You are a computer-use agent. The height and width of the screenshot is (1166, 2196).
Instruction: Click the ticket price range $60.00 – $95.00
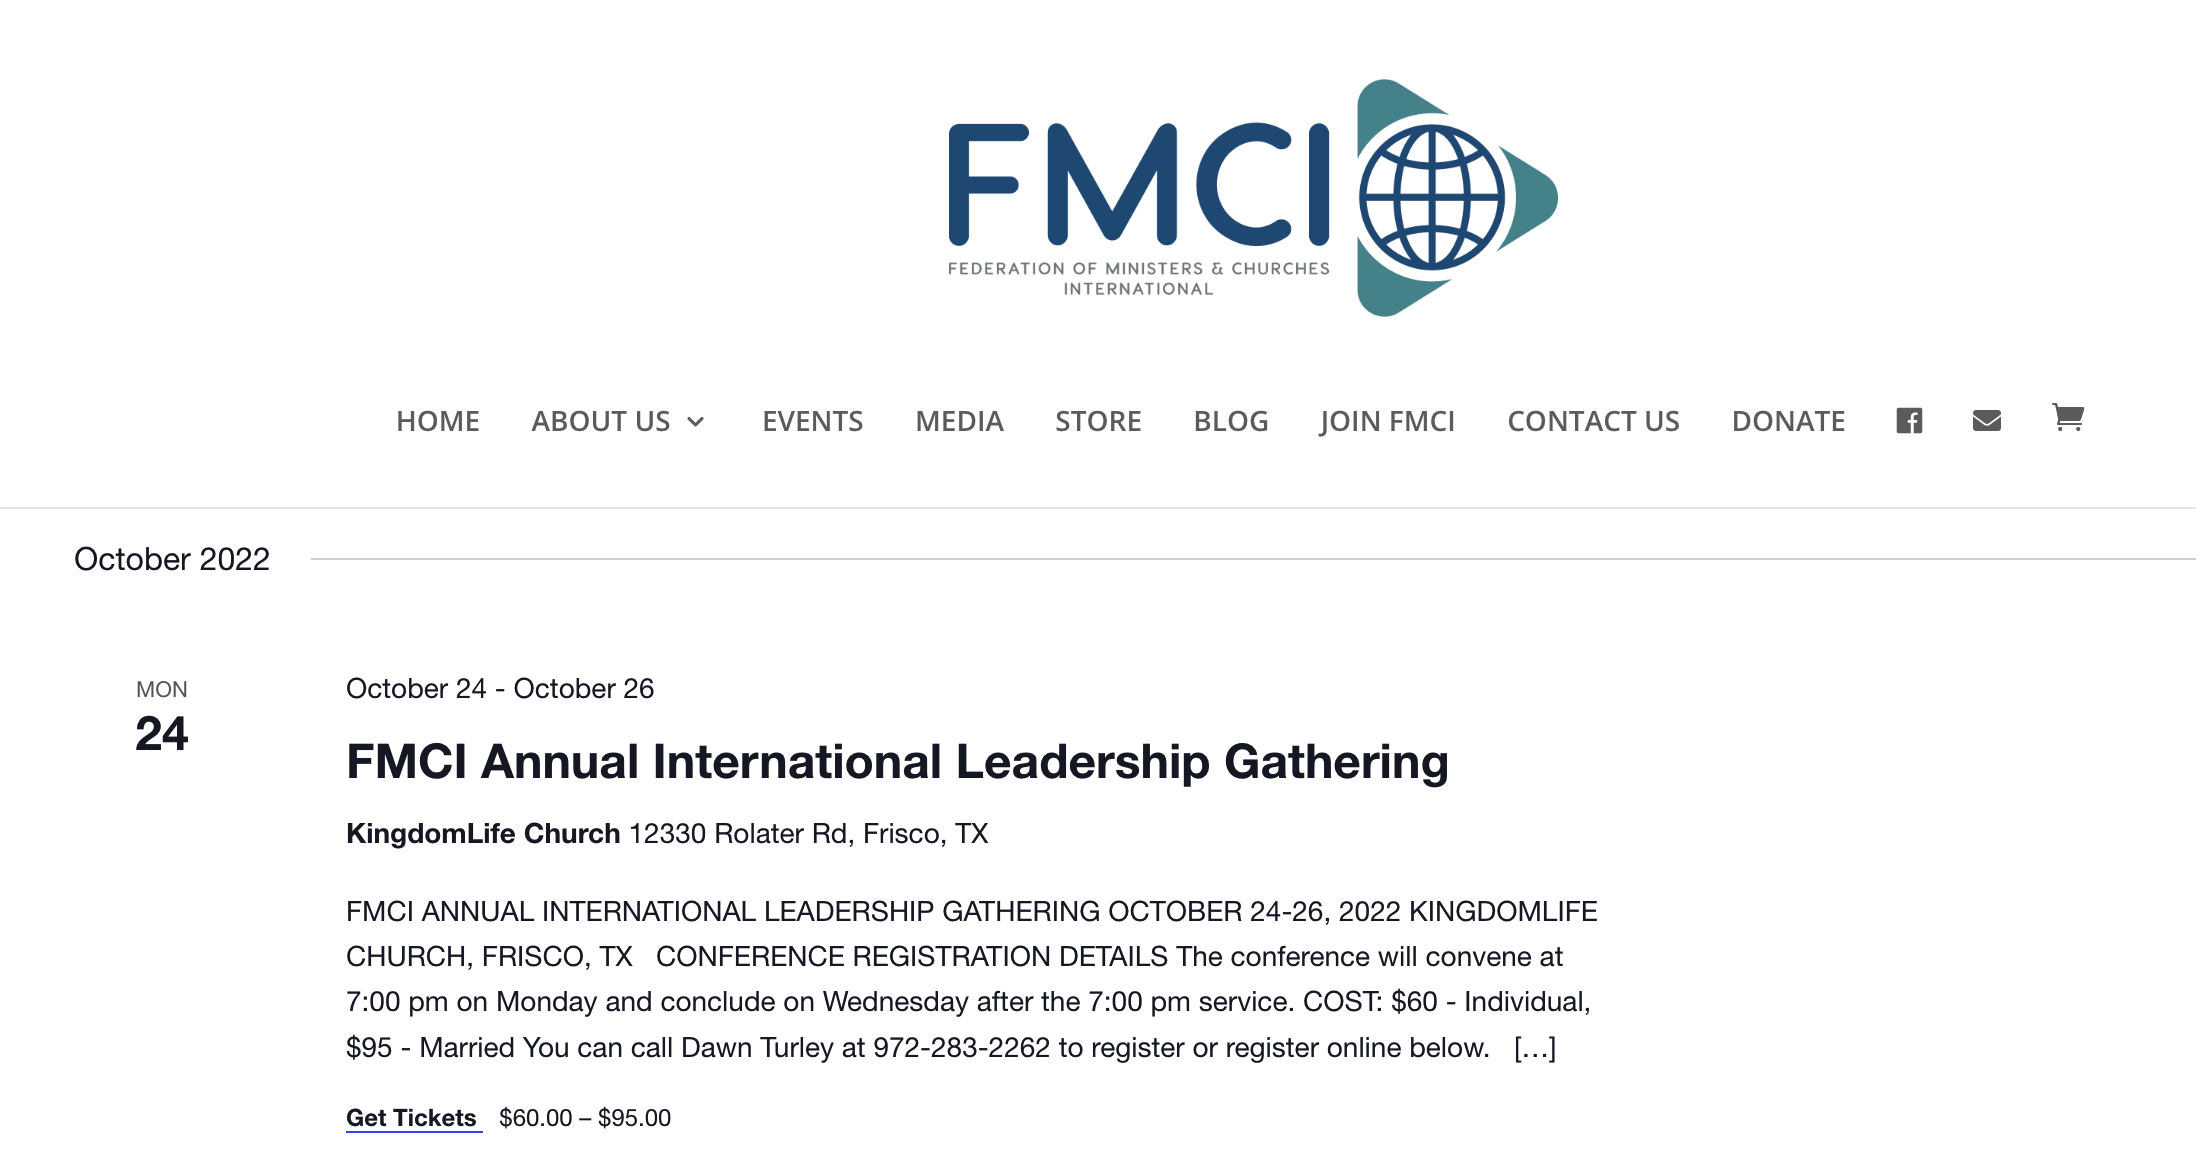coord(585,1117)
